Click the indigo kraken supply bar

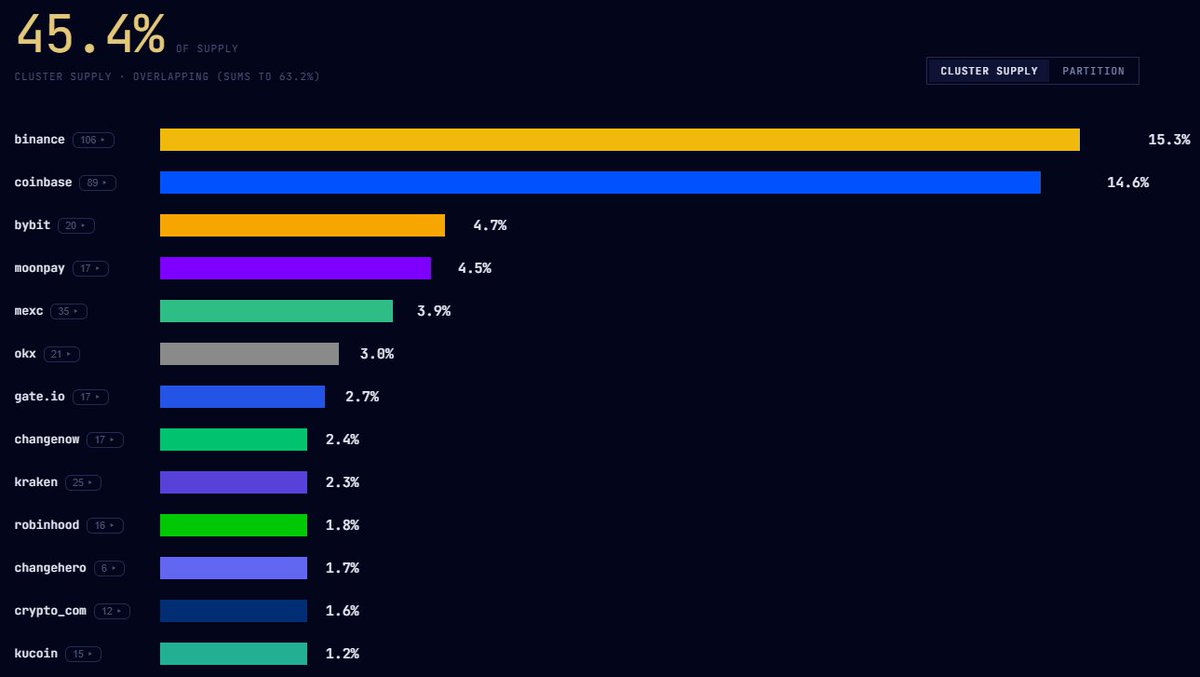[x=233, y=482]
